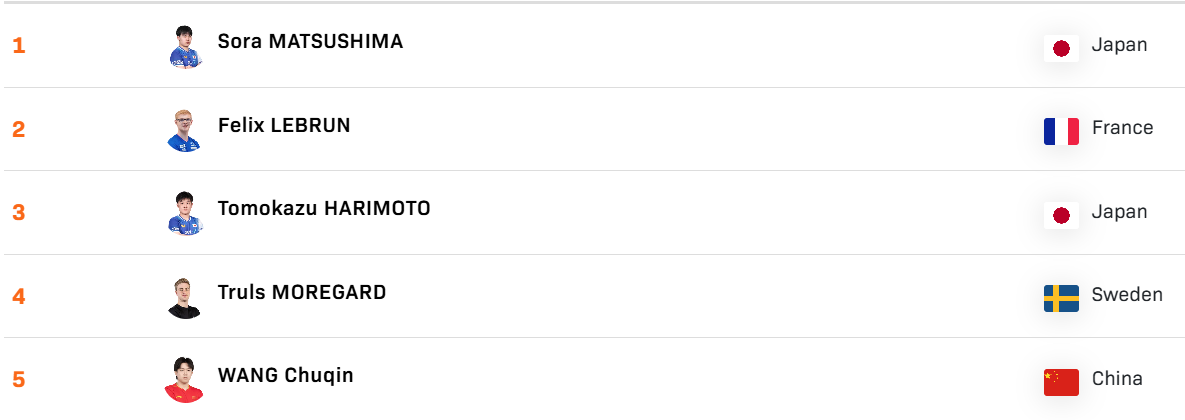
Task: Click Sora Matsushima's player avatar
Action: 184,46
